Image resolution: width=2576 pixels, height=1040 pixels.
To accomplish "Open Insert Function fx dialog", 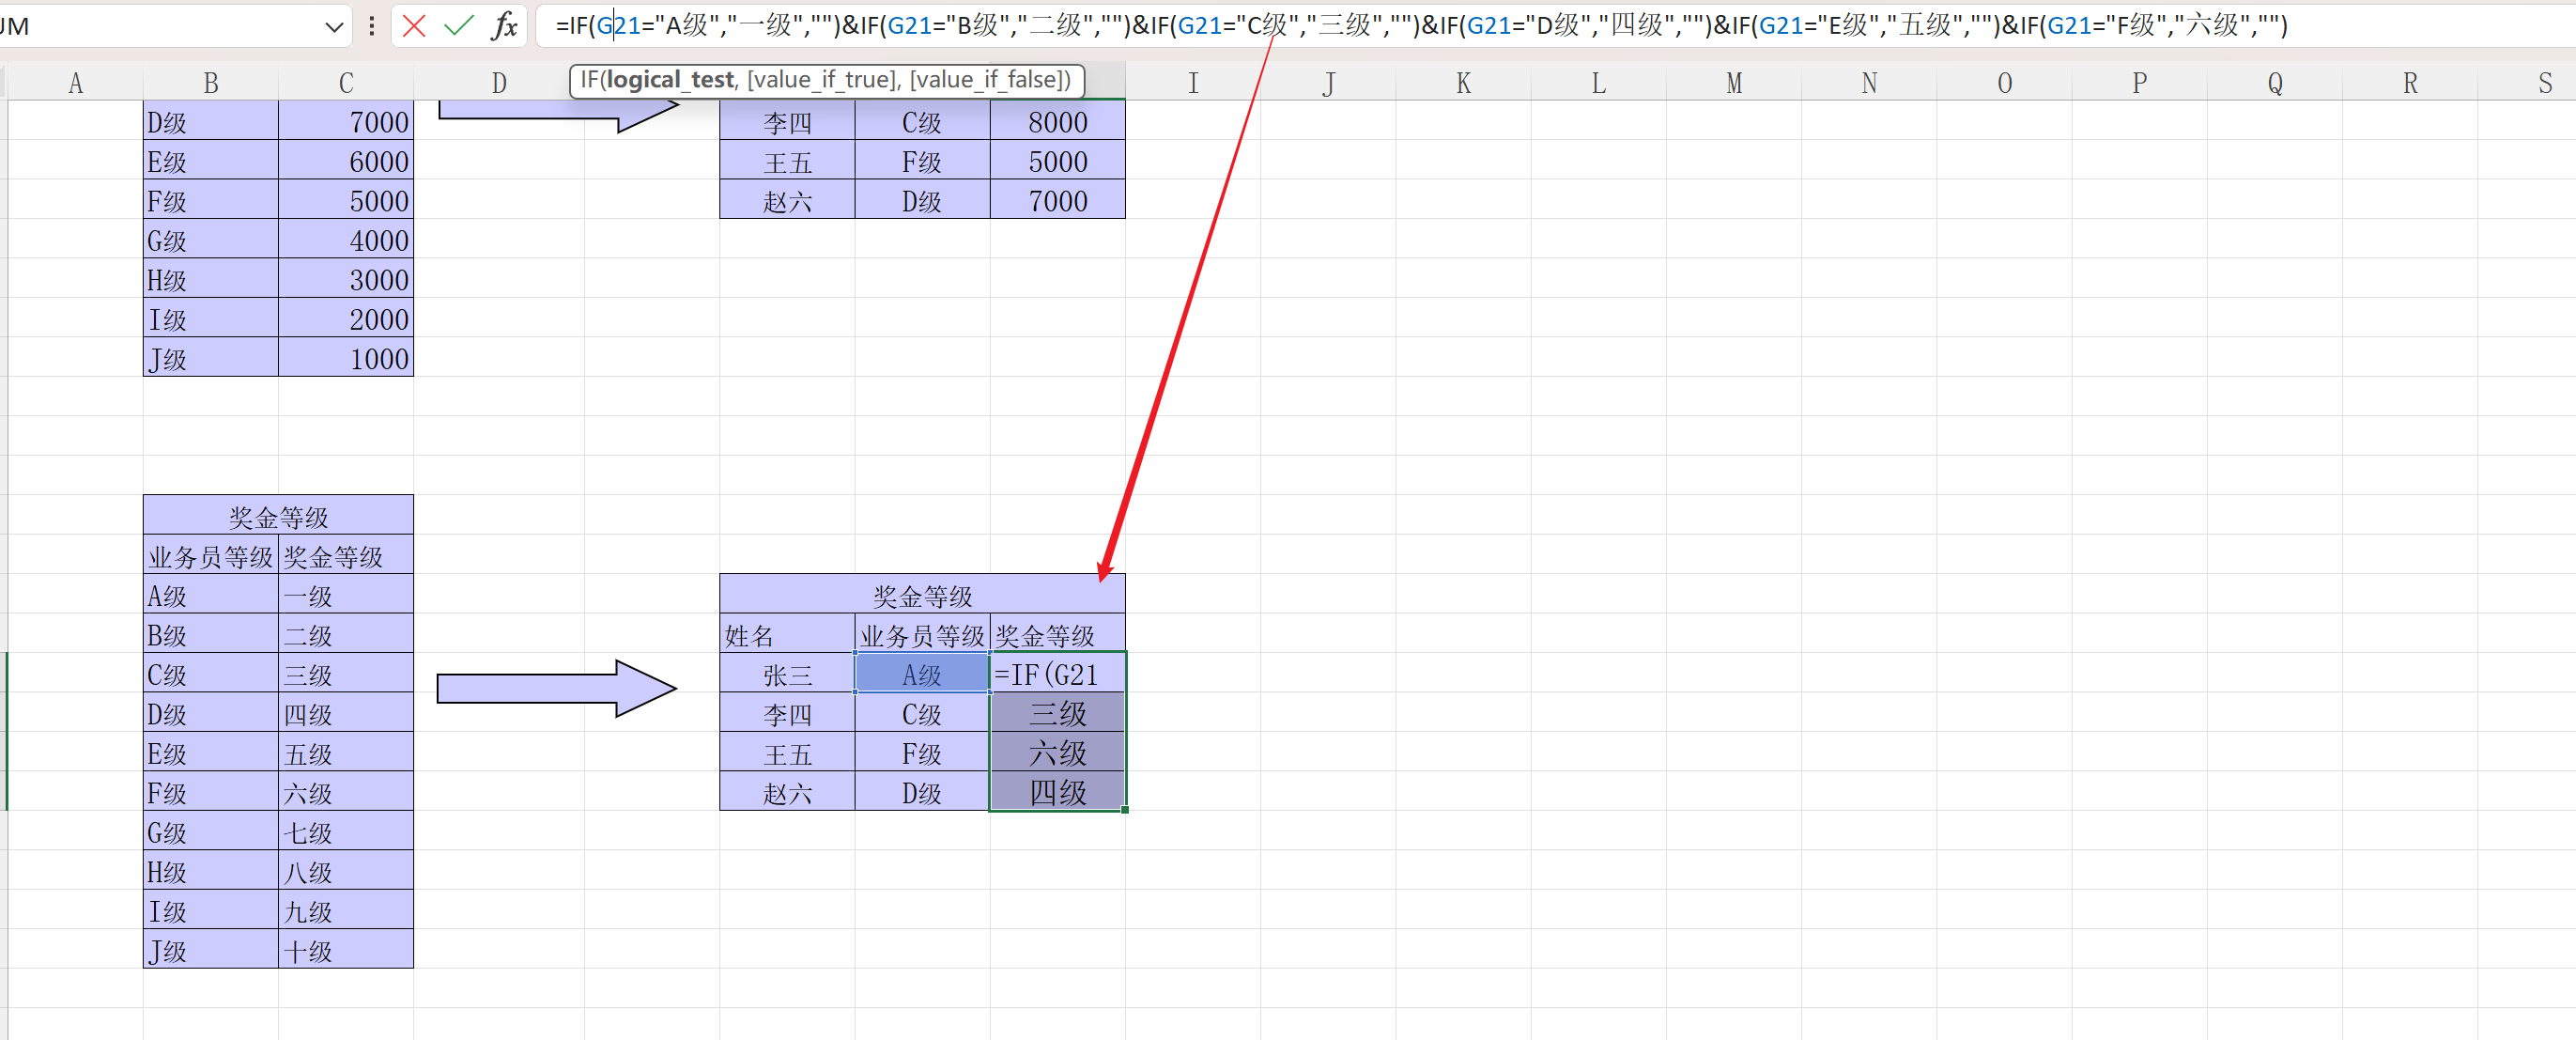I will click(x=505, y=26).
